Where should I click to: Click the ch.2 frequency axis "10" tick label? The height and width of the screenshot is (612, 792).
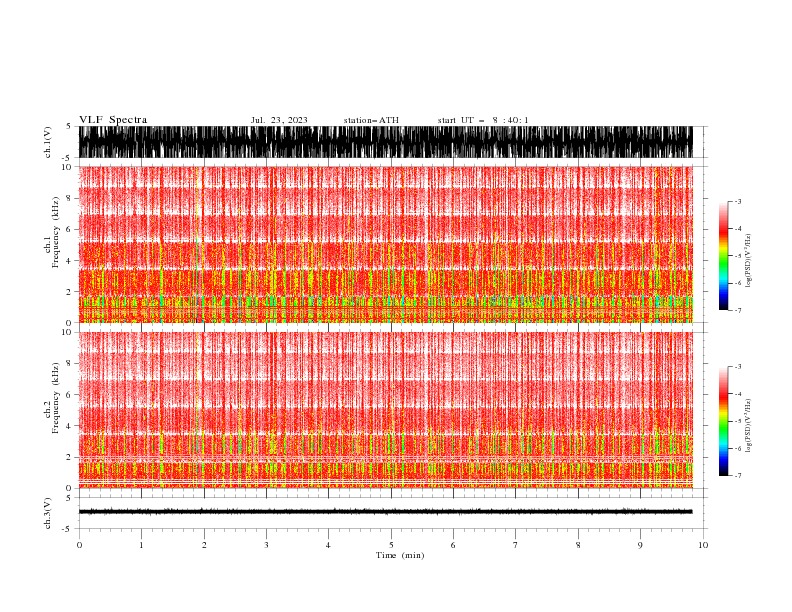pos(67,332)
